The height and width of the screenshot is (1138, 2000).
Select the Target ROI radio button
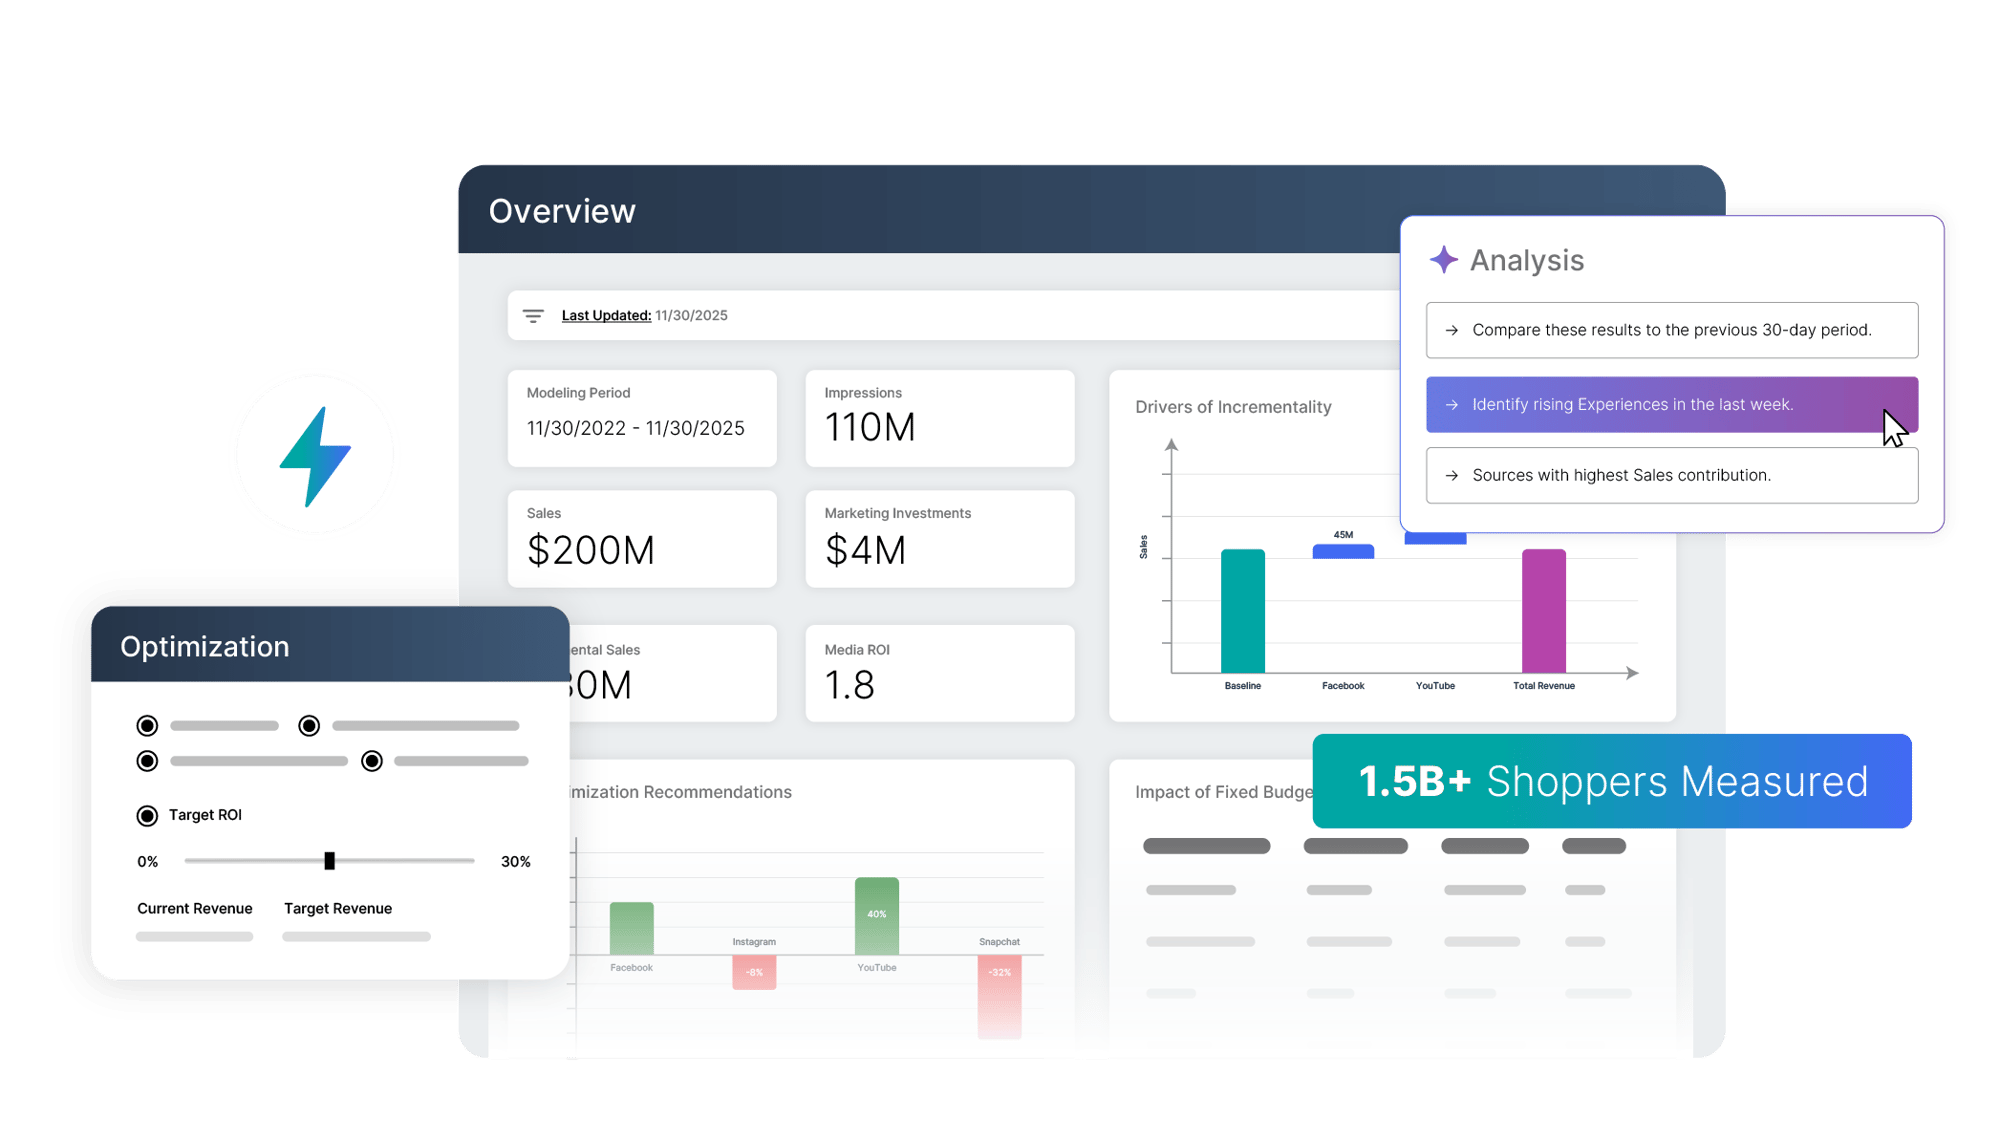146,815
